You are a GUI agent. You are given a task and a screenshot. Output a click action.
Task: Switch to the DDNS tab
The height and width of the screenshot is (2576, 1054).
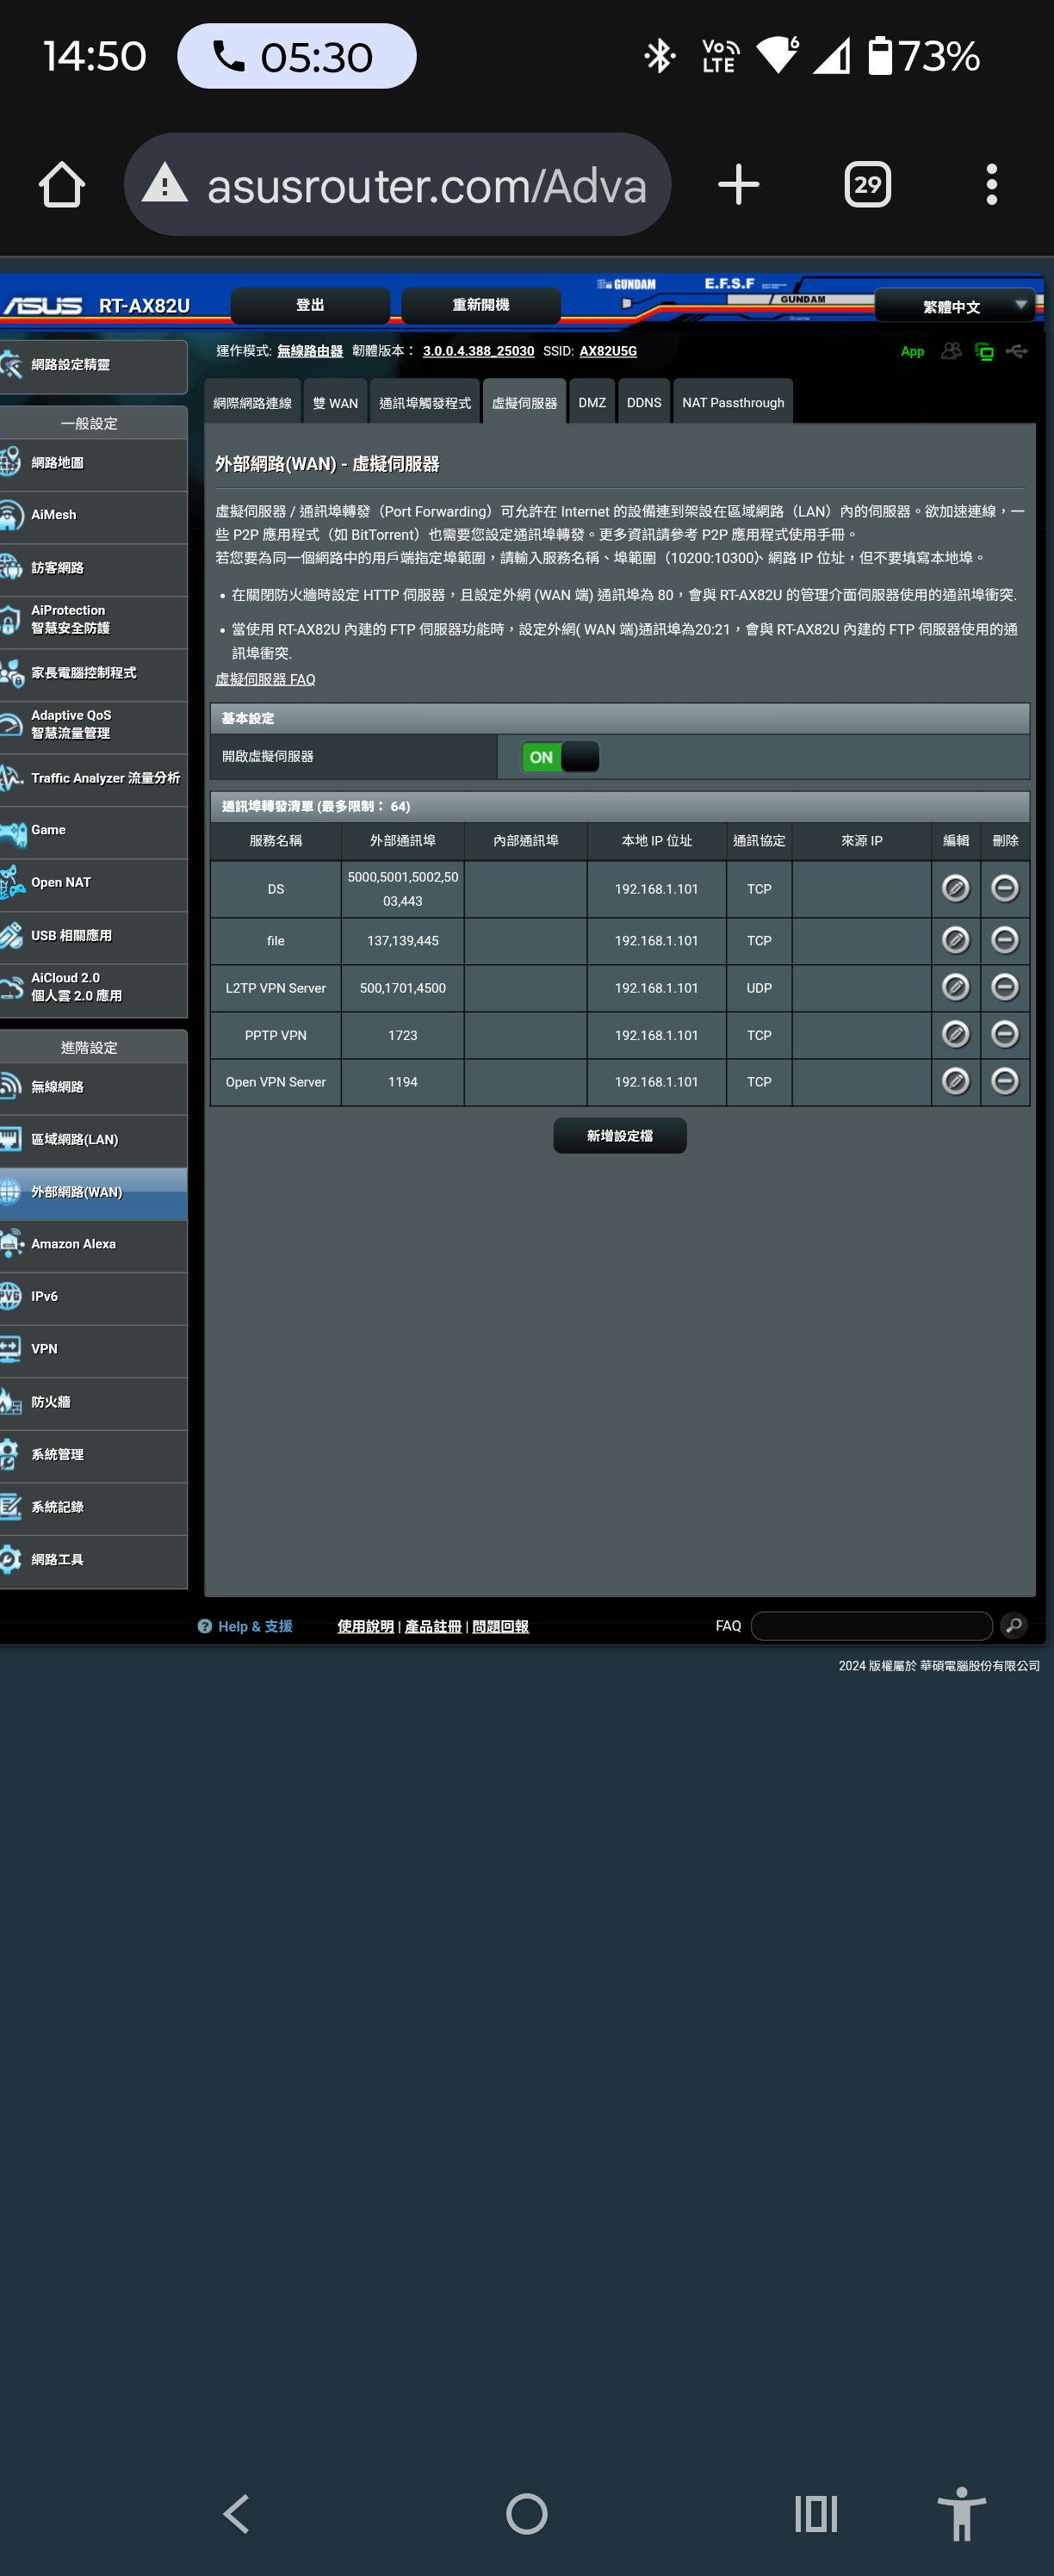[643, 403]
